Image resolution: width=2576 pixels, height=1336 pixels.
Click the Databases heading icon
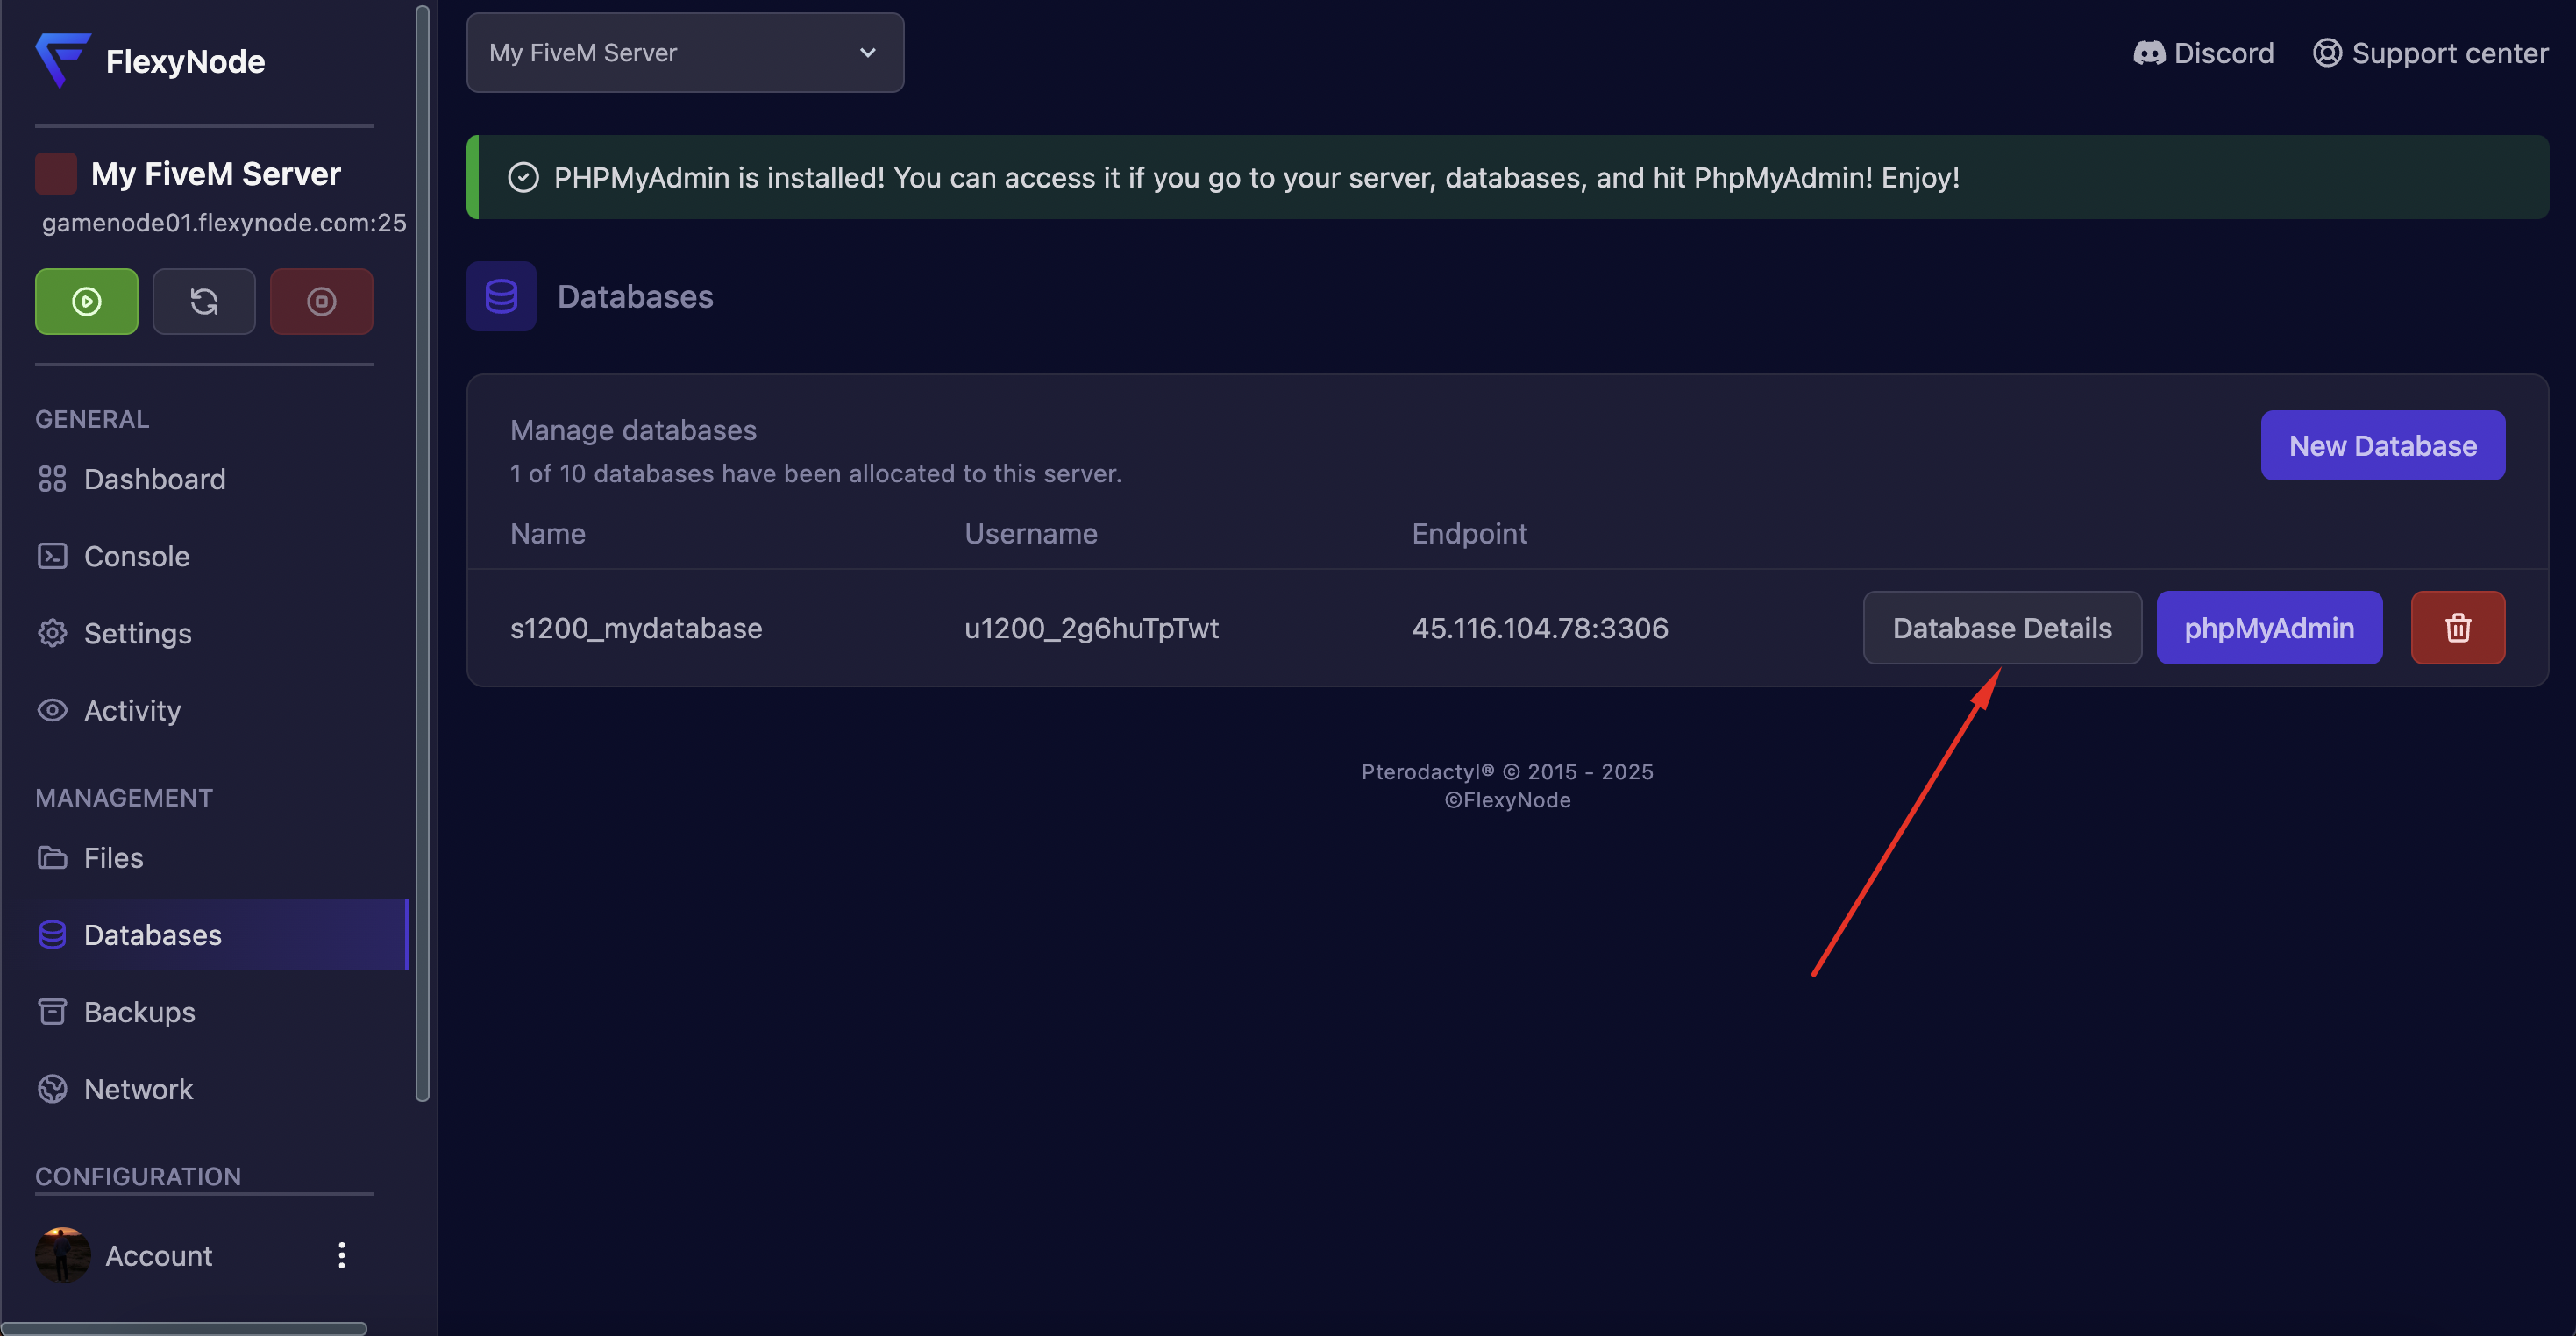[x=501, y=296]
